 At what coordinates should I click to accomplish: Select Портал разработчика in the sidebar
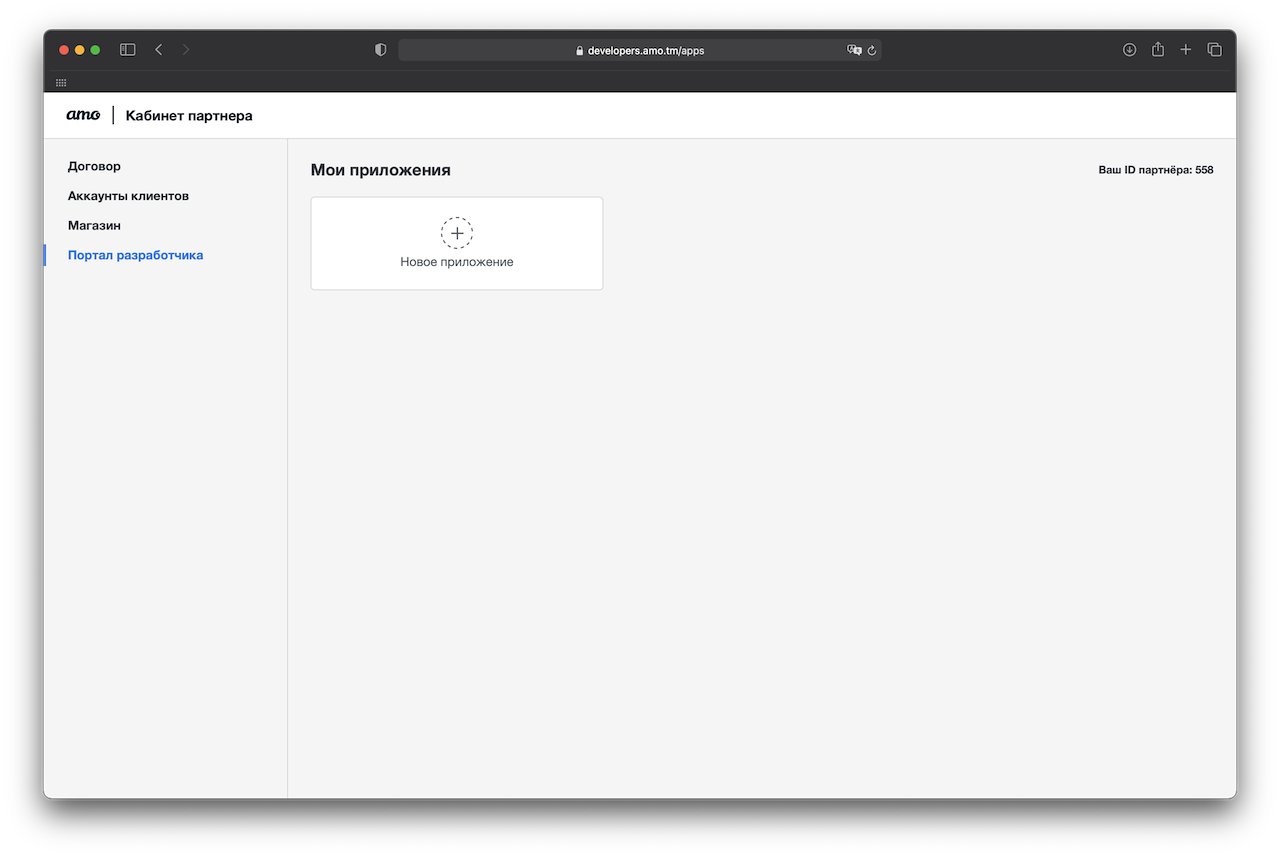coord(135,255)
